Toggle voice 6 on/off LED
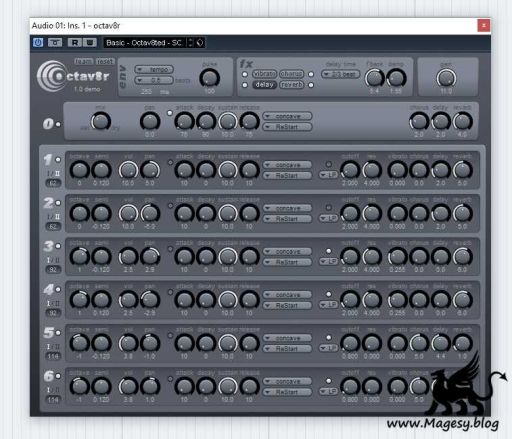 [x=58, y=376]
